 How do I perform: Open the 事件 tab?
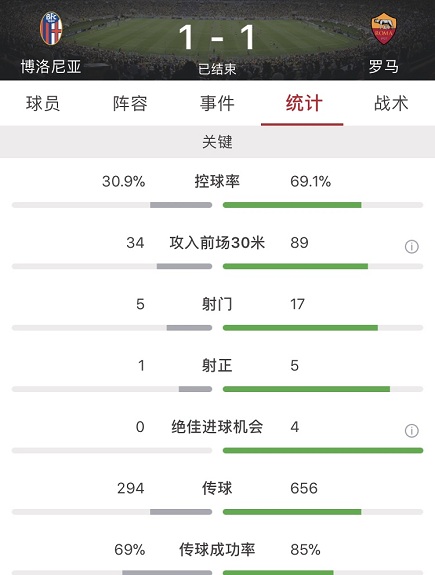click(x=217, y=103)
